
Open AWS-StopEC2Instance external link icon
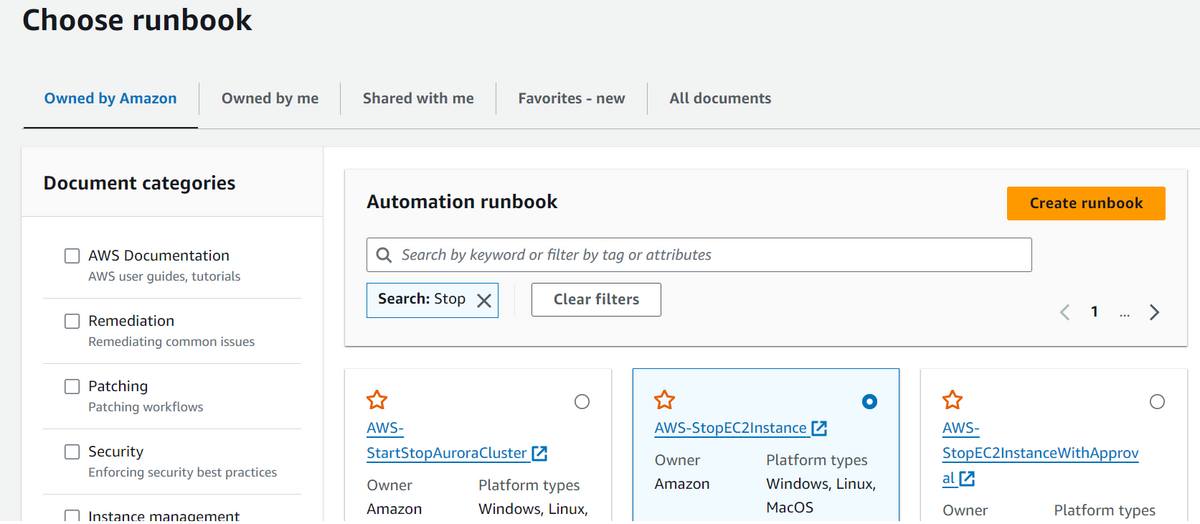pos(819,428)
